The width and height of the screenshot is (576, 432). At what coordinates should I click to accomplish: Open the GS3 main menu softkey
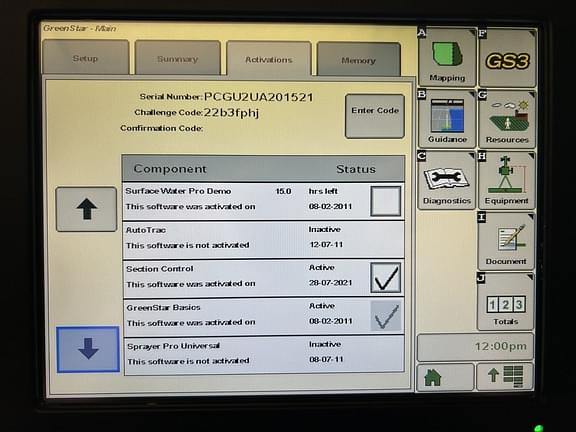pos(507,58)
